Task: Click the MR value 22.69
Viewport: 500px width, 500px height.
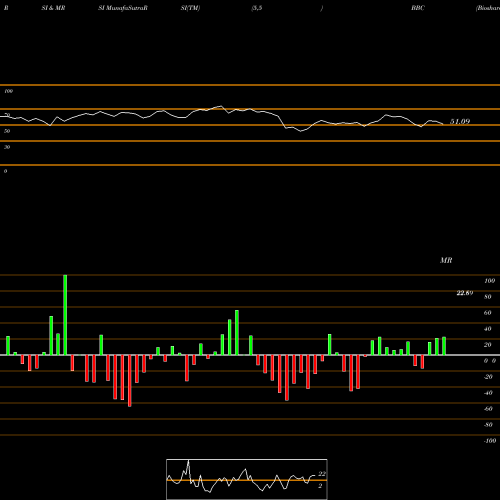Action: point(465,293)
